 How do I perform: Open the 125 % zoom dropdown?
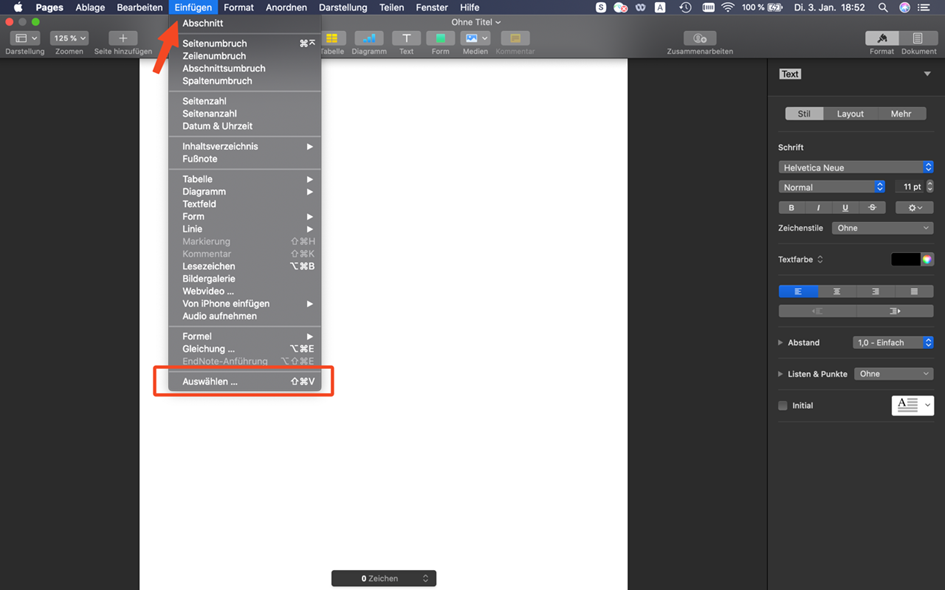[x=69, y=38]
